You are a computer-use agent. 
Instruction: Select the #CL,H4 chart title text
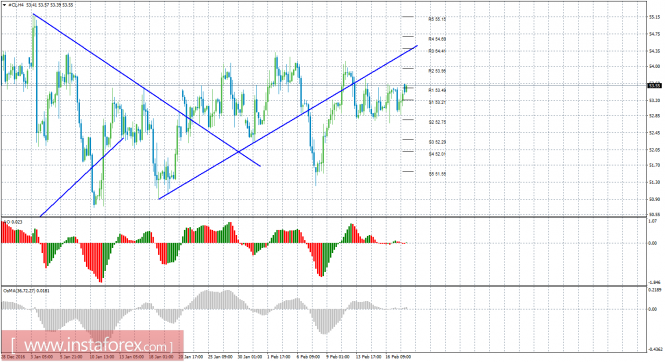tap(16, 5)
